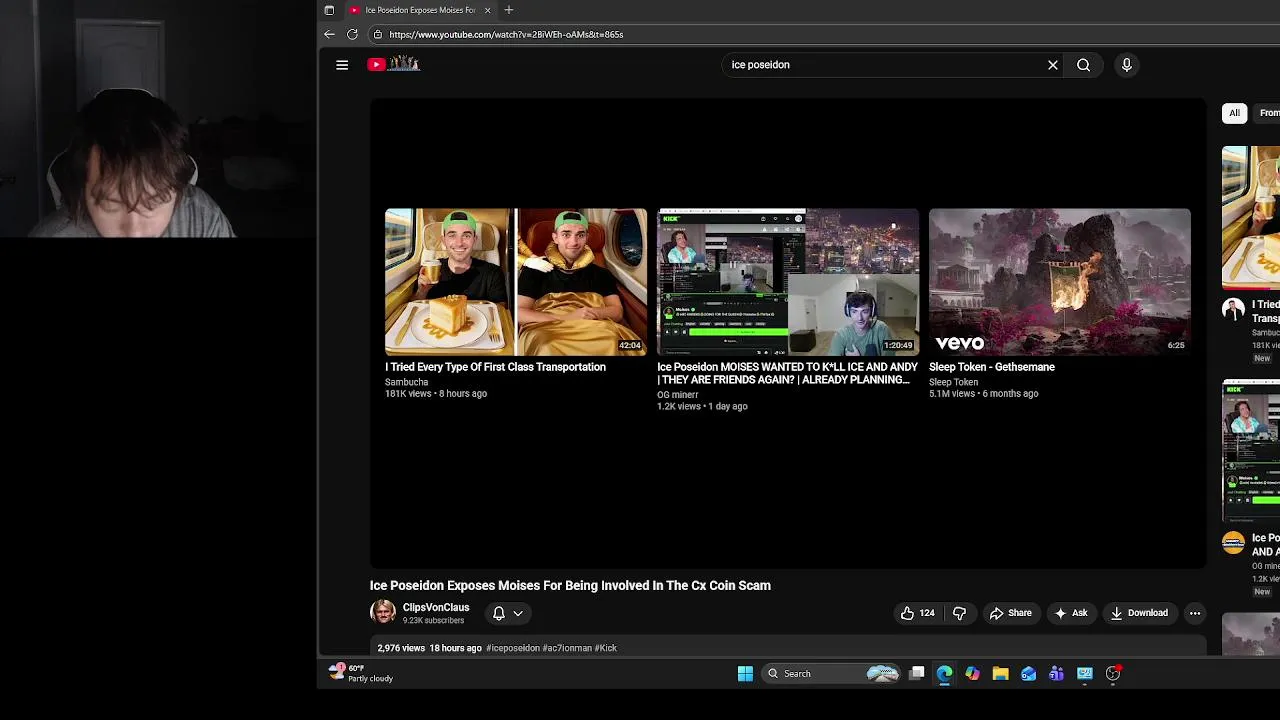Select the All filter chip

click(x=1234, y=113)
